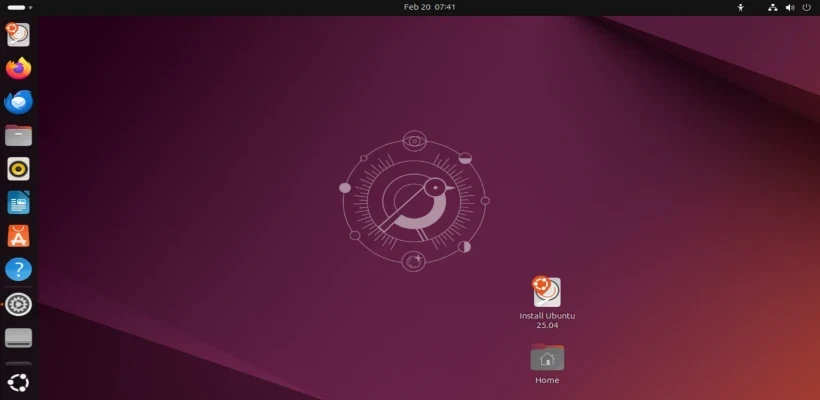Click the mounted drive dock icon
The image size is (820, 400).
click(18, 338)
